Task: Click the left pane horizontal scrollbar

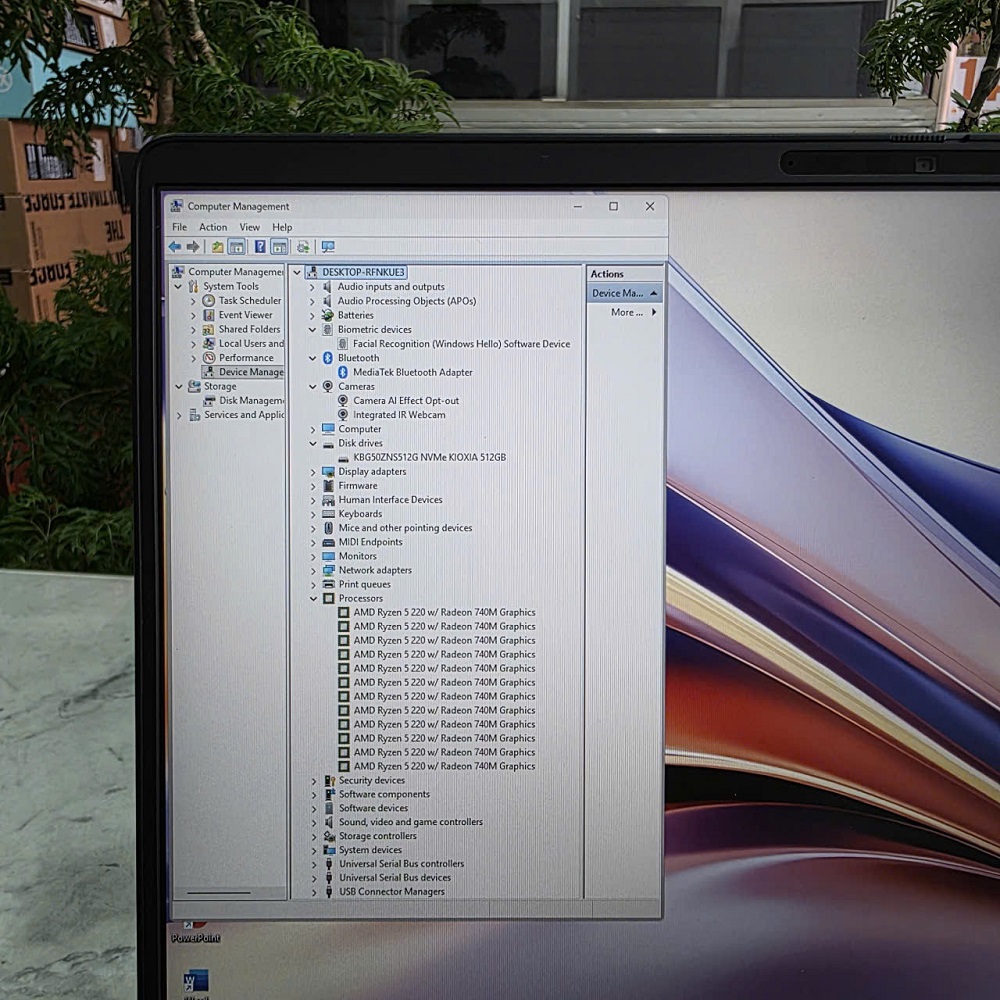Action: pyautogui.click(x=219, y=893)
